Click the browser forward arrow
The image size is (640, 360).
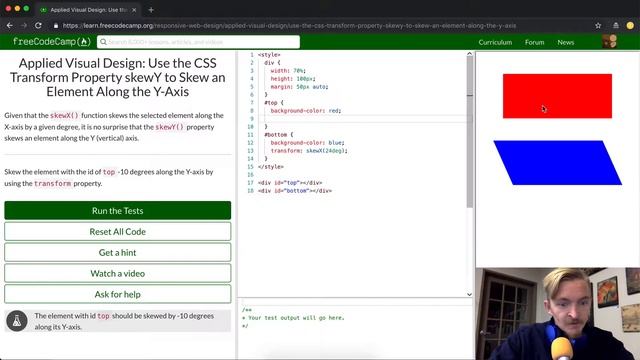coord(24,26)
